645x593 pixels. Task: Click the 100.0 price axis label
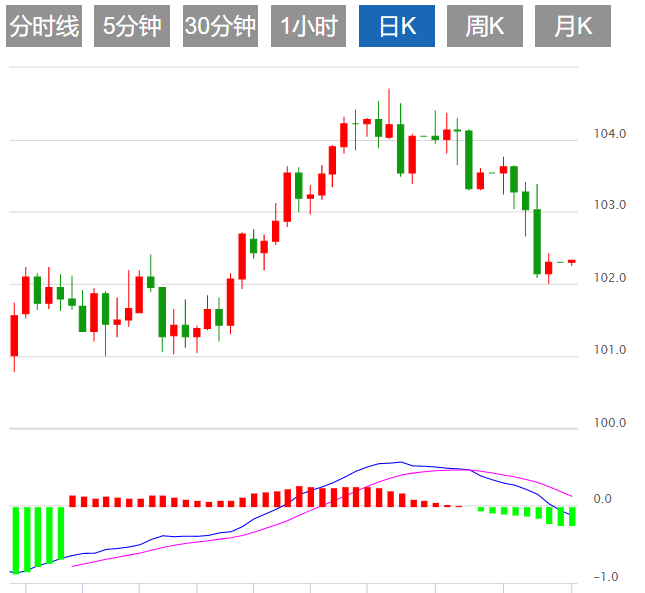(x=610, y=423)
